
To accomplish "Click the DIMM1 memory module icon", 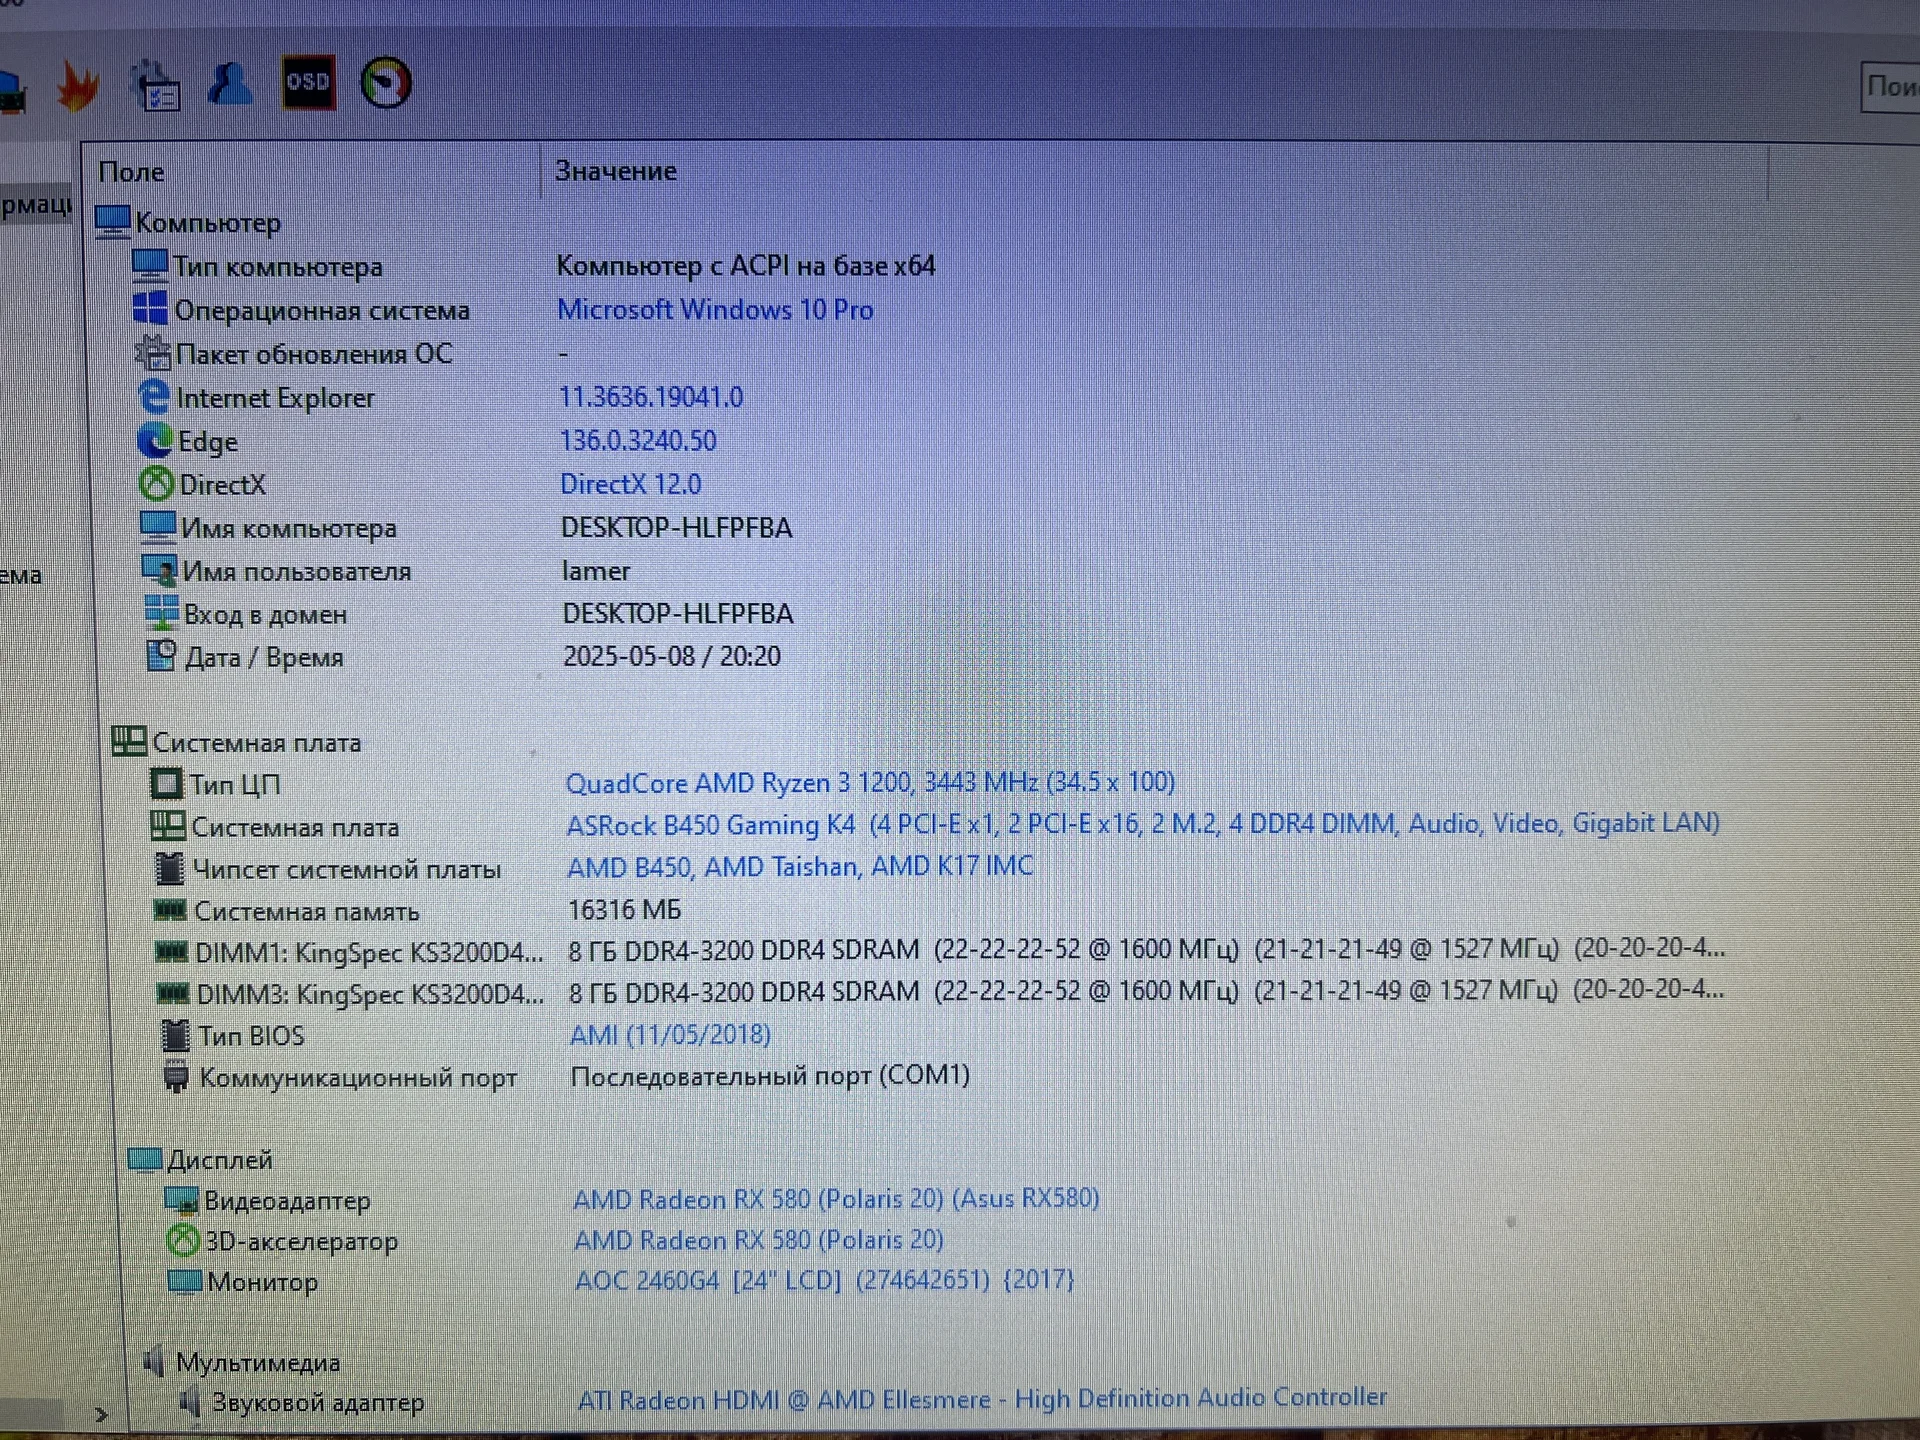I will pyautogui.click(x=172, y=951).
